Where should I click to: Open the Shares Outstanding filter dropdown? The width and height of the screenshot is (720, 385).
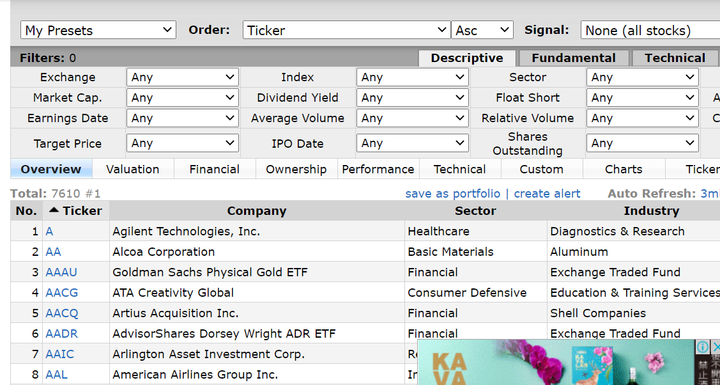tap(642, 143)
